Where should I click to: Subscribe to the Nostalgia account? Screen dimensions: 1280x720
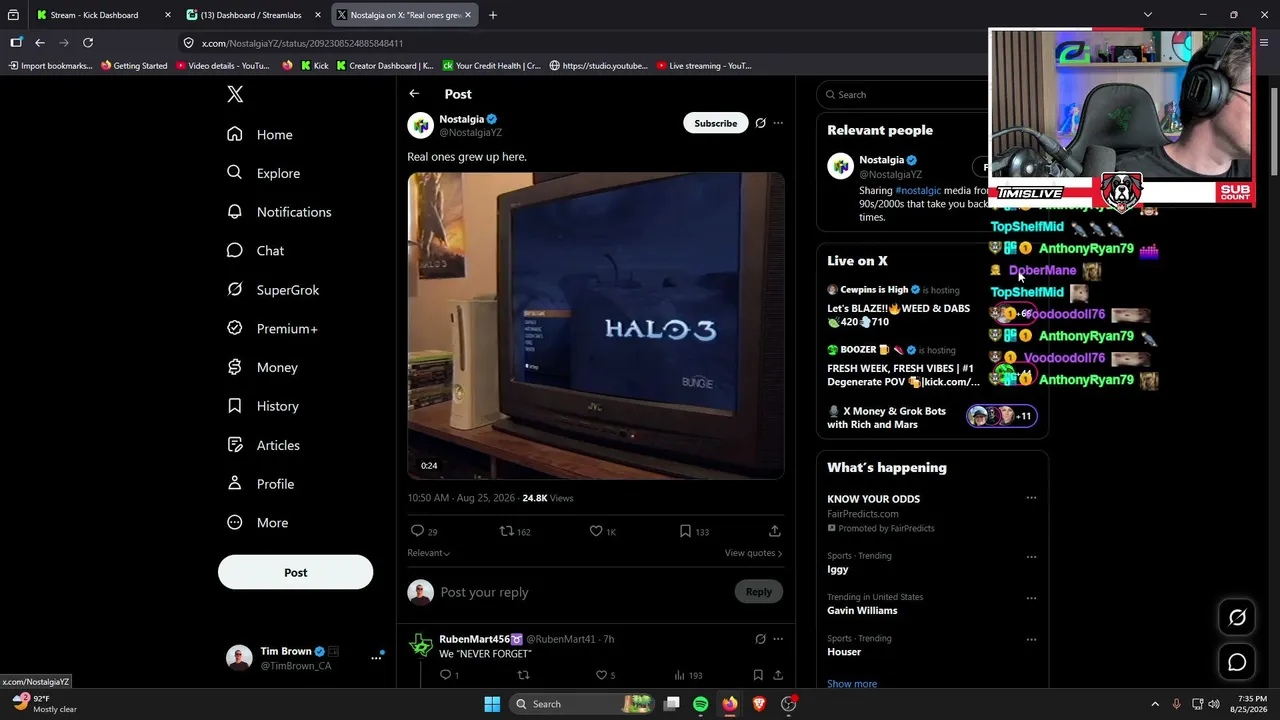716,123
